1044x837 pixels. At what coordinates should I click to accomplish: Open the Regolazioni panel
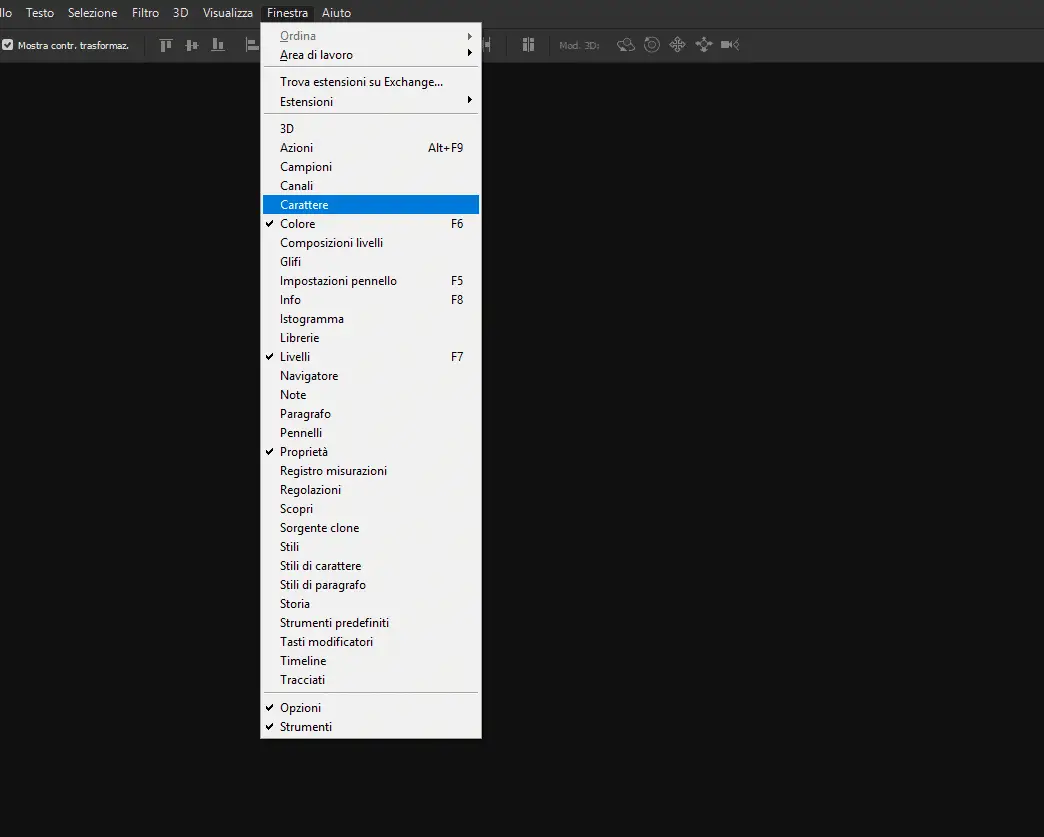pyautogui.click(x=371, y=489)
